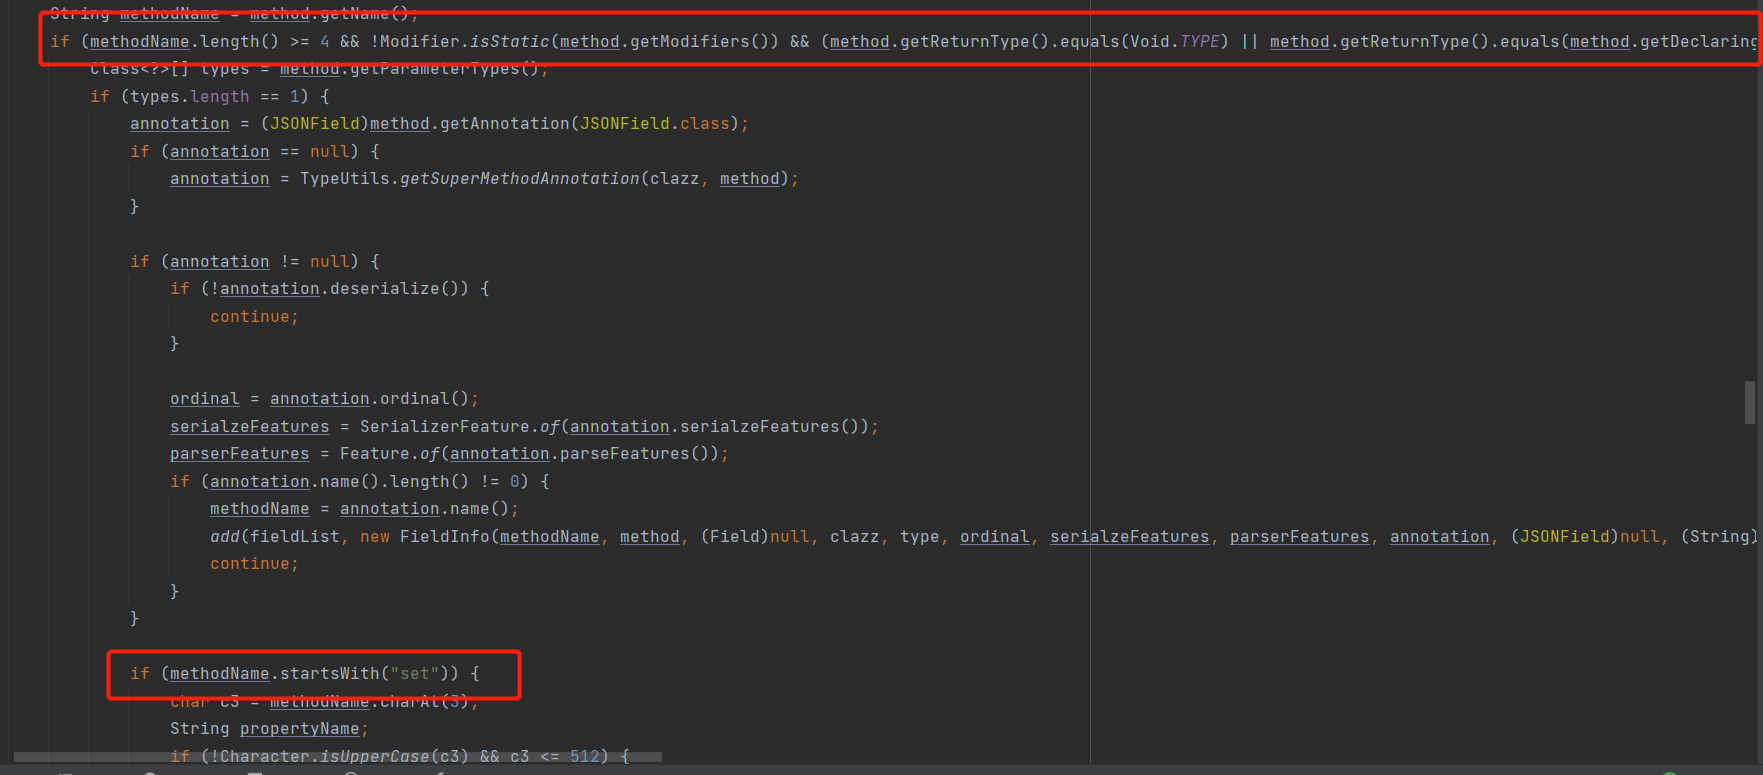Click 'ordinal = annotation.ordinal();' assignment line
Screen dimensions: 1763x775
click(324, 398)
